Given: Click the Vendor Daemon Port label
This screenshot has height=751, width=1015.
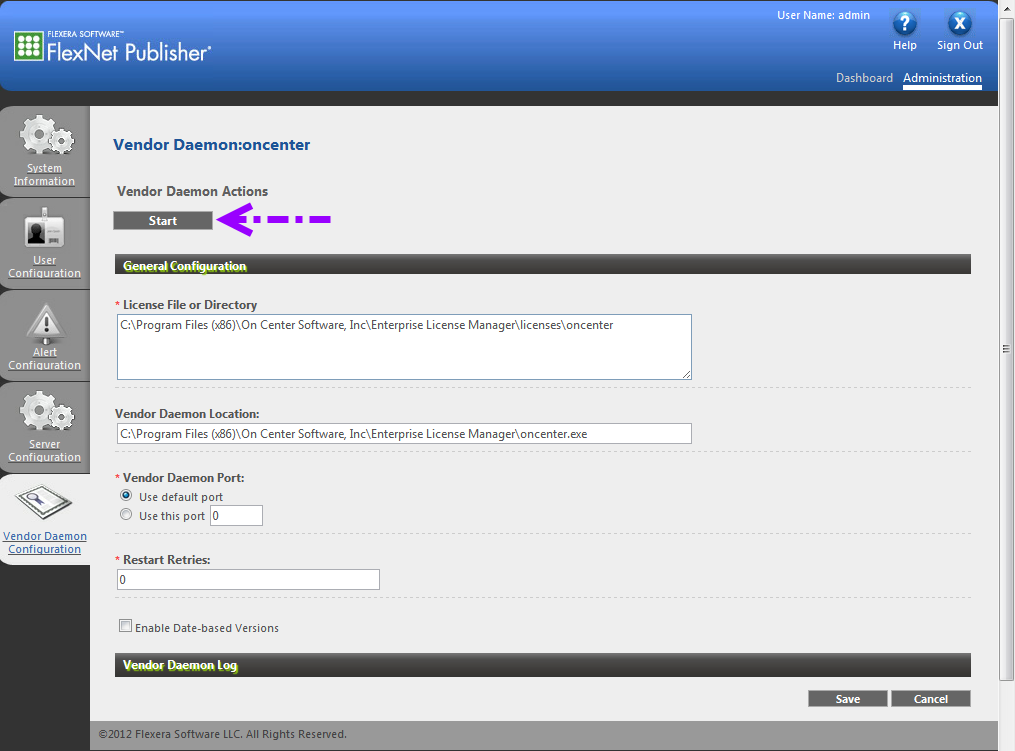Looking at the screenshot, I should tap(183, 478).
